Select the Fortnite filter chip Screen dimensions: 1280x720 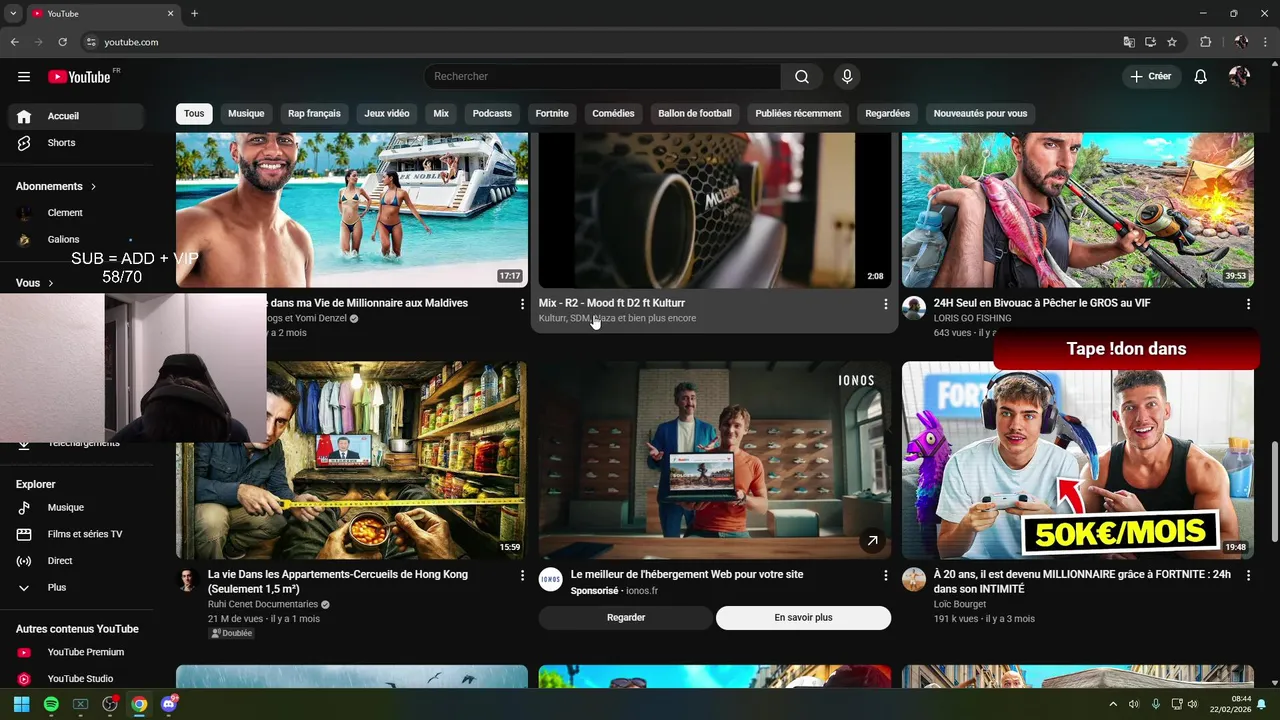(552, 114)
